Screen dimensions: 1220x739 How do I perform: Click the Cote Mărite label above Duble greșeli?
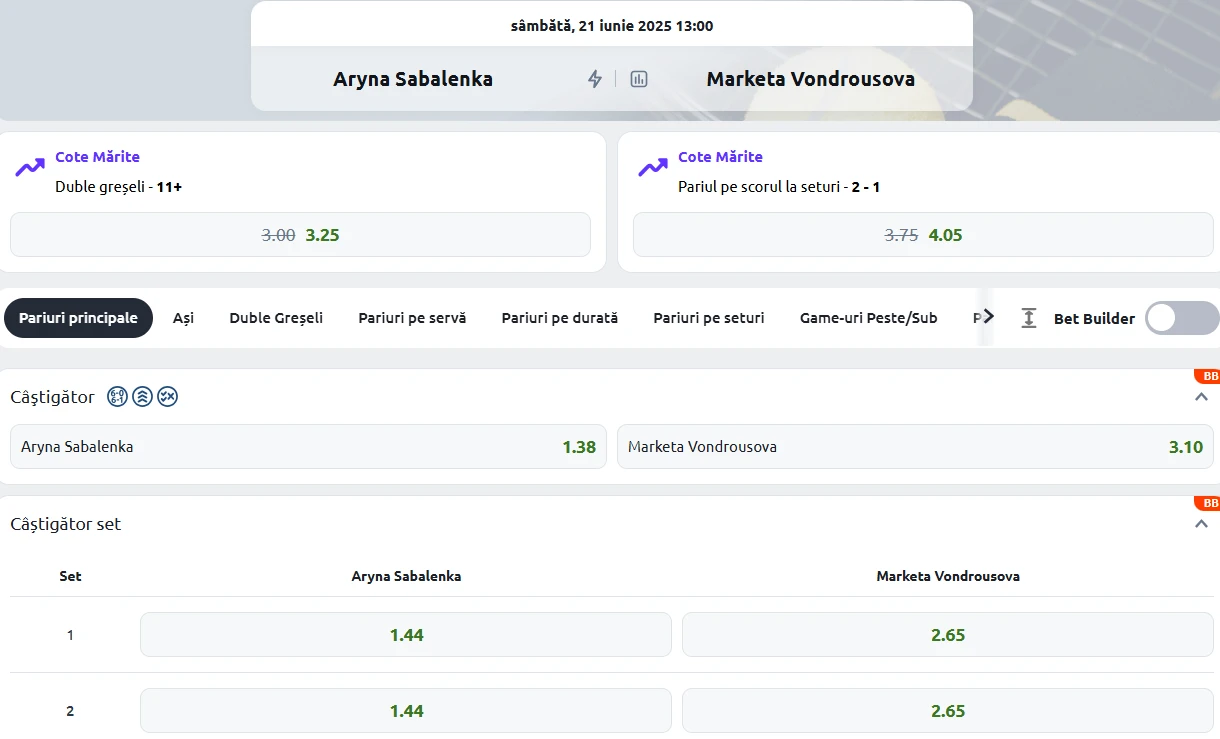pyautogui.click(x=97, y=157)
